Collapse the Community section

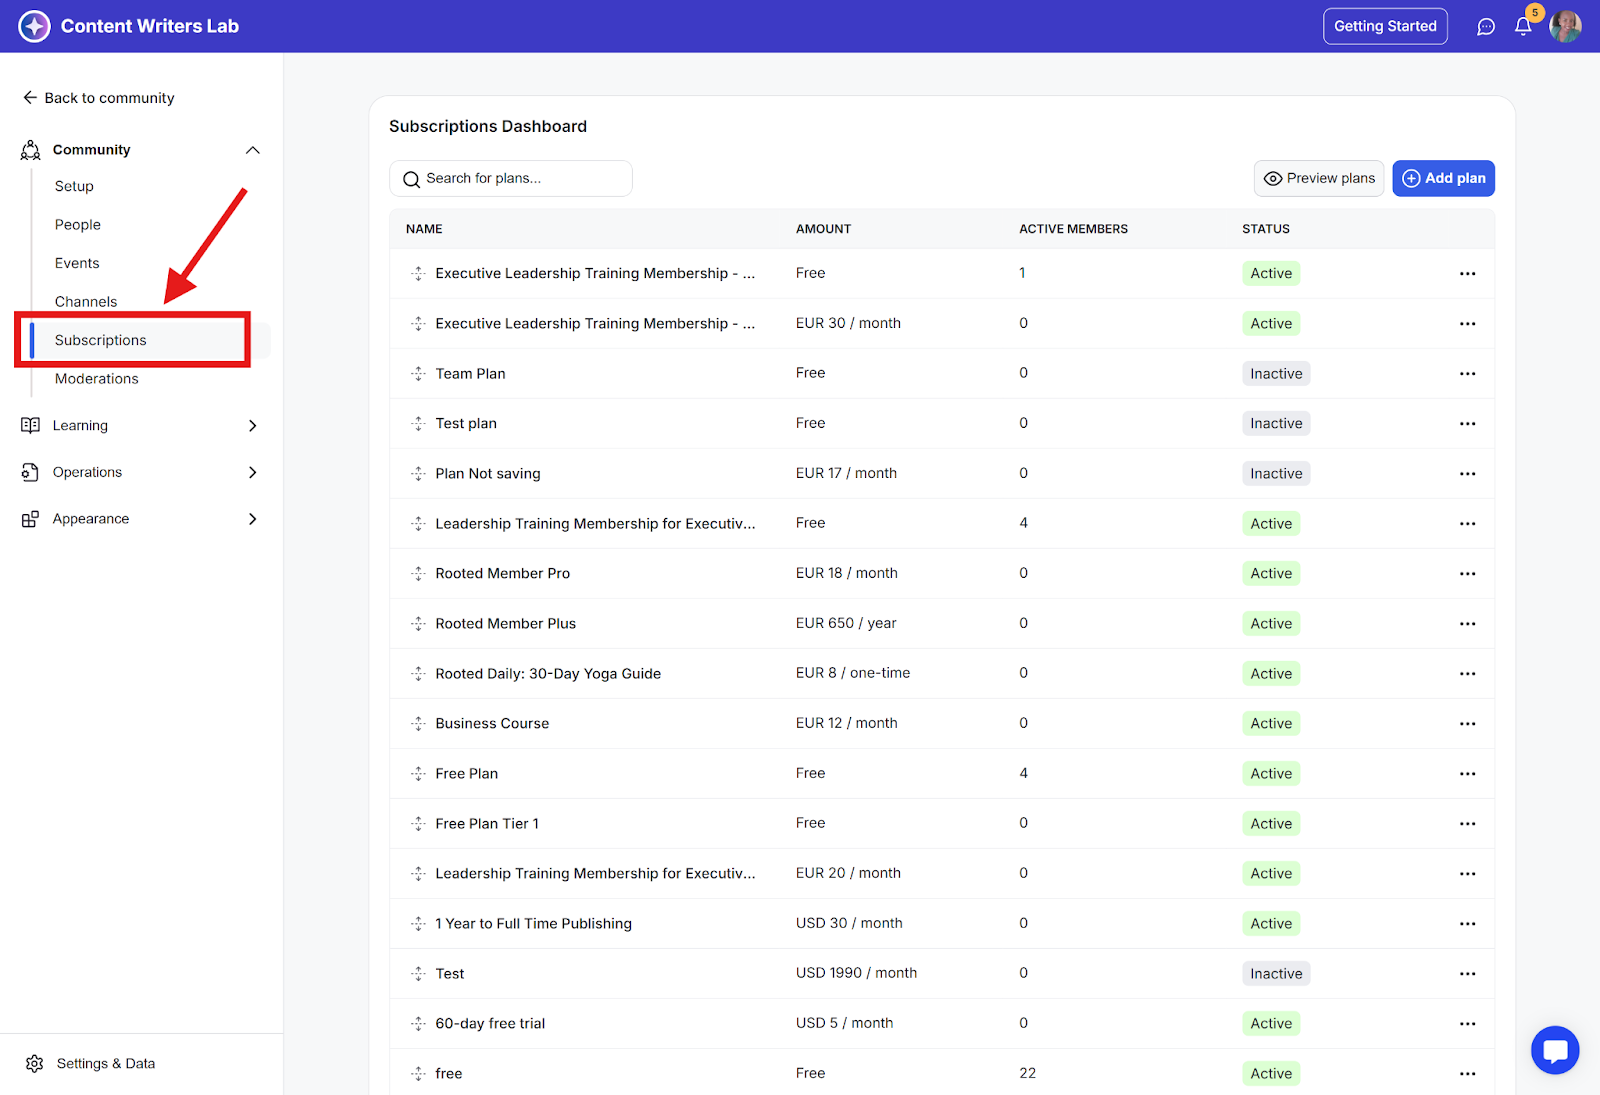[x=252, y=150]
